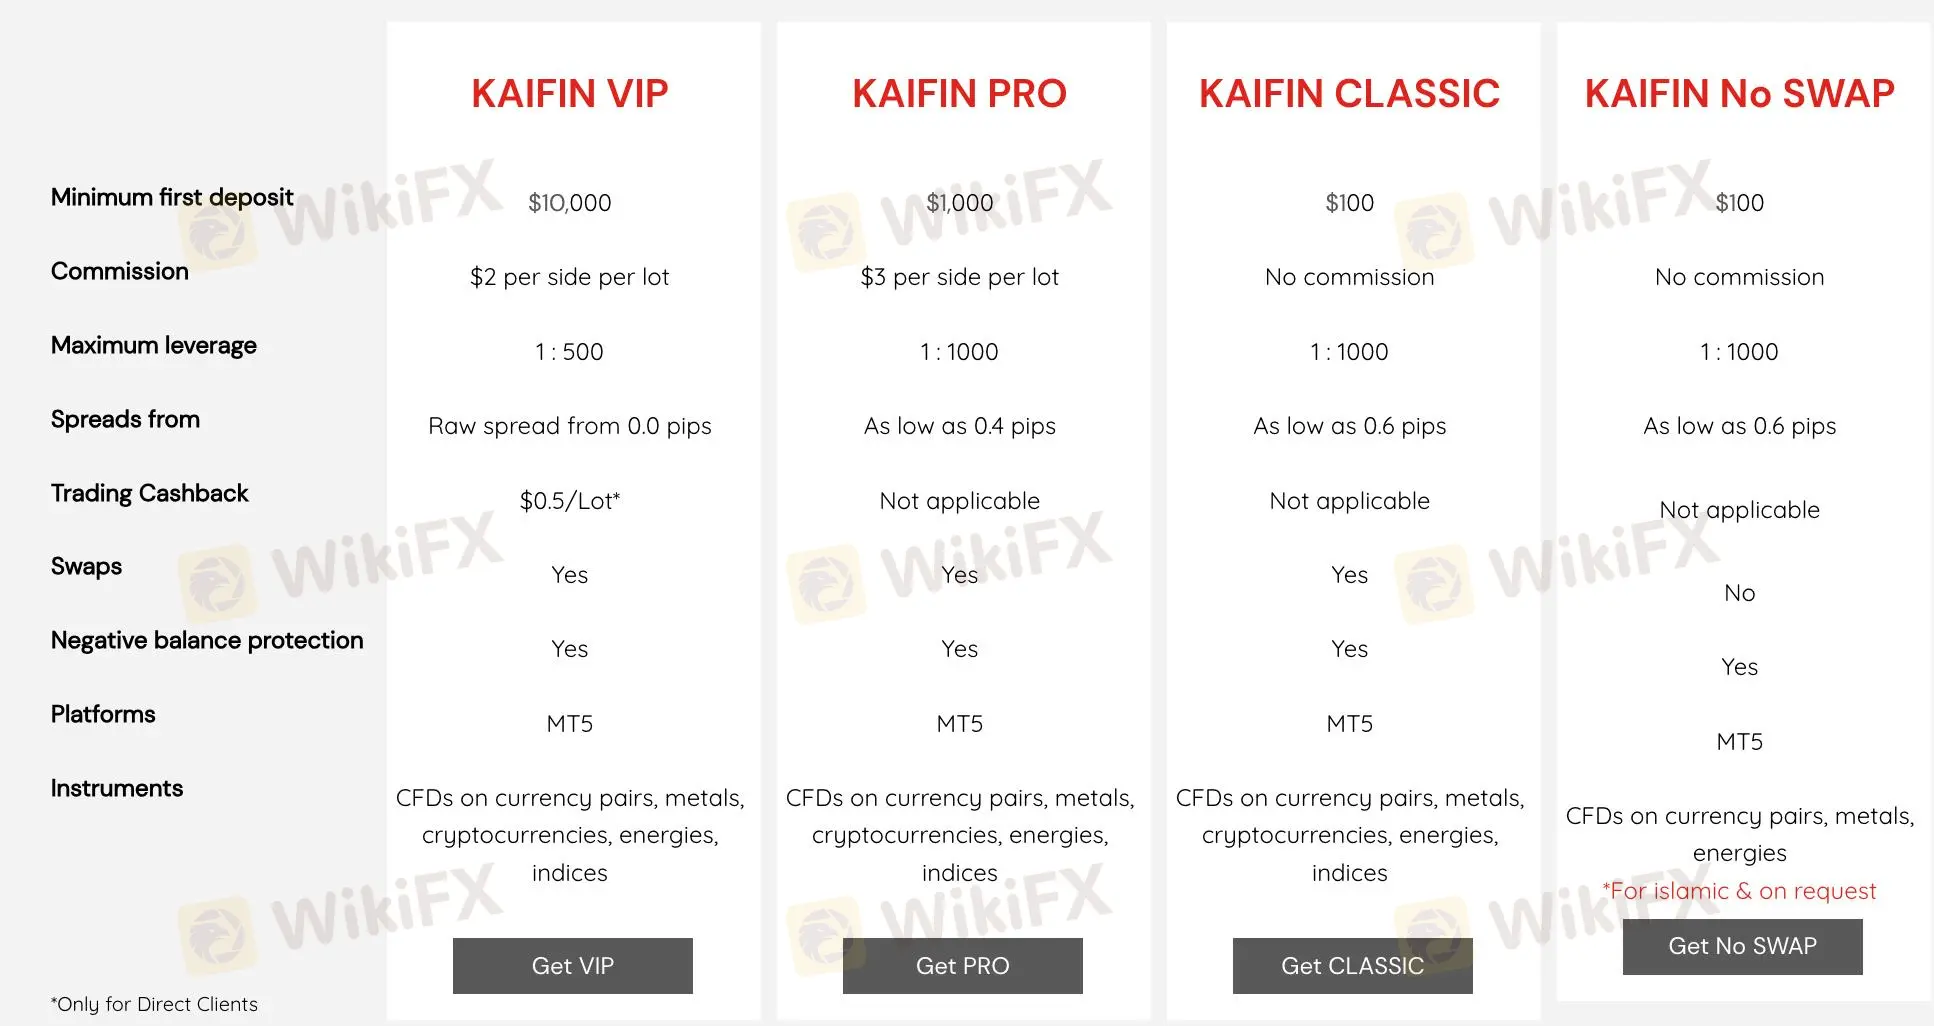
Task: Select the KAIFIN PRO plan title
Action: 959,94
